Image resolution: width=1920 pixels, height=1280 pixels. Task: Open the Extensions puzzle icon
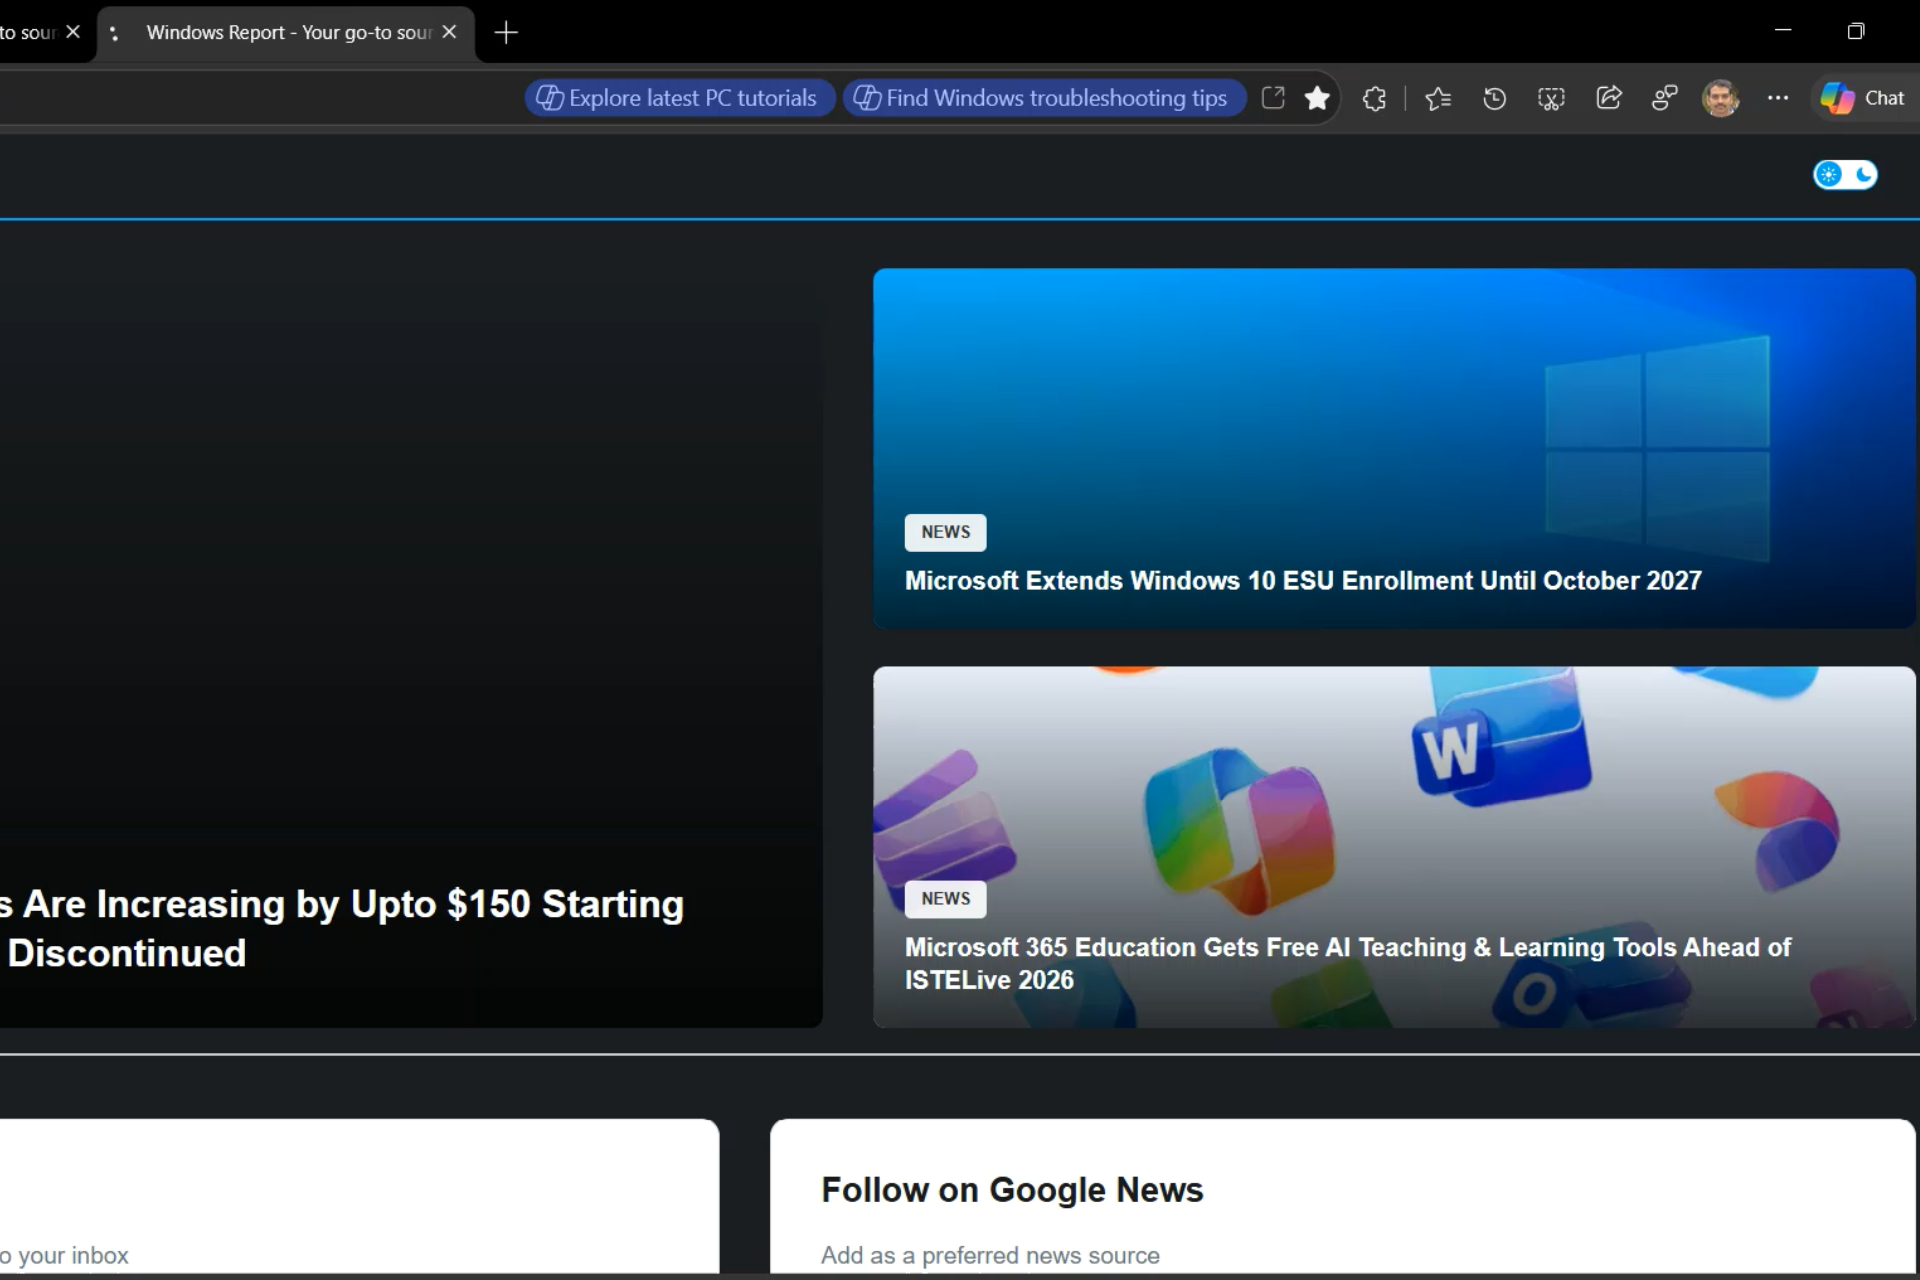click(1374, 98)
